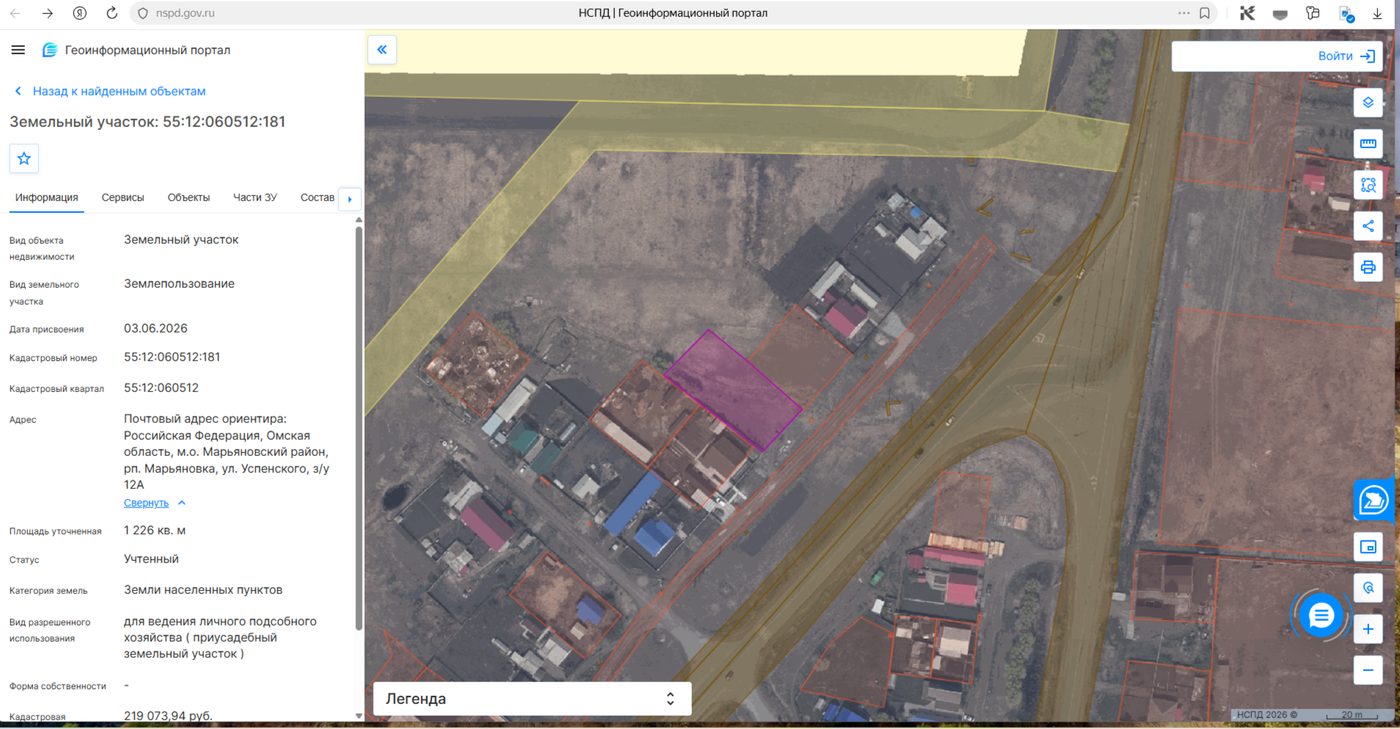The image size is (1400, 729).
Task: Zoom in on the map
Action: coord(1368,630)
